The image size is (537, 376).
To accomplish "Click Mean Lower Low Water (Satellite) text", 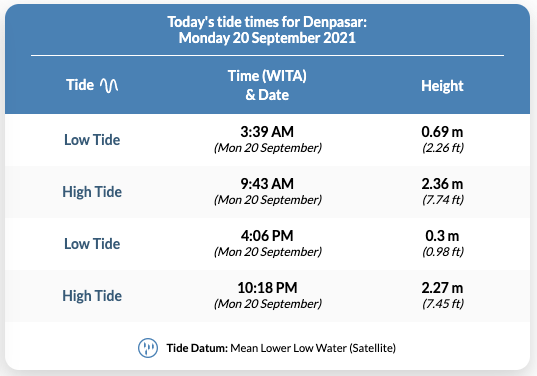I will tap(313, 348).
